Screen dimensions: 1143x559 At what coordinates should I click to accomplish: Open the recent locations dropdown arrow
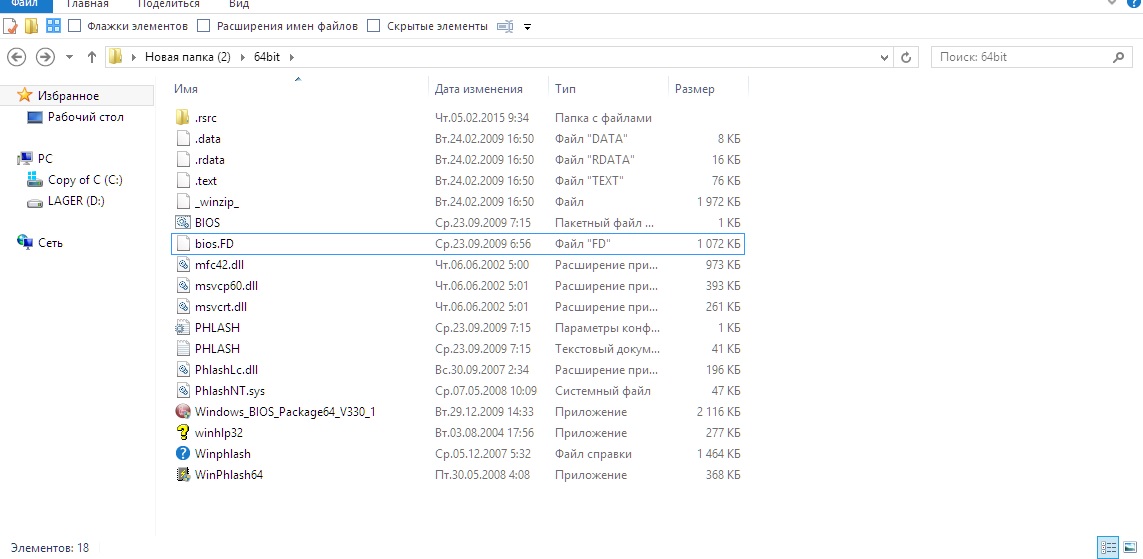[70, 58]
